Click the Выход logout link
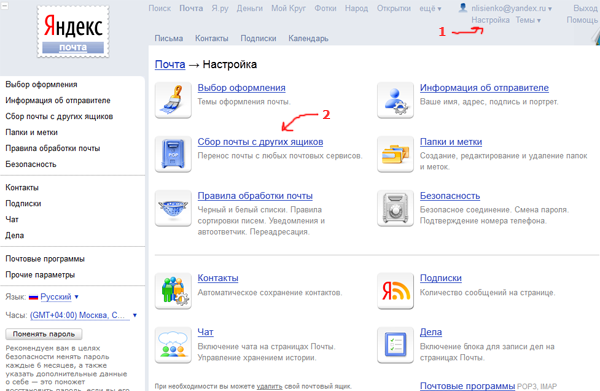600x391 pixels. click(585, 8)
